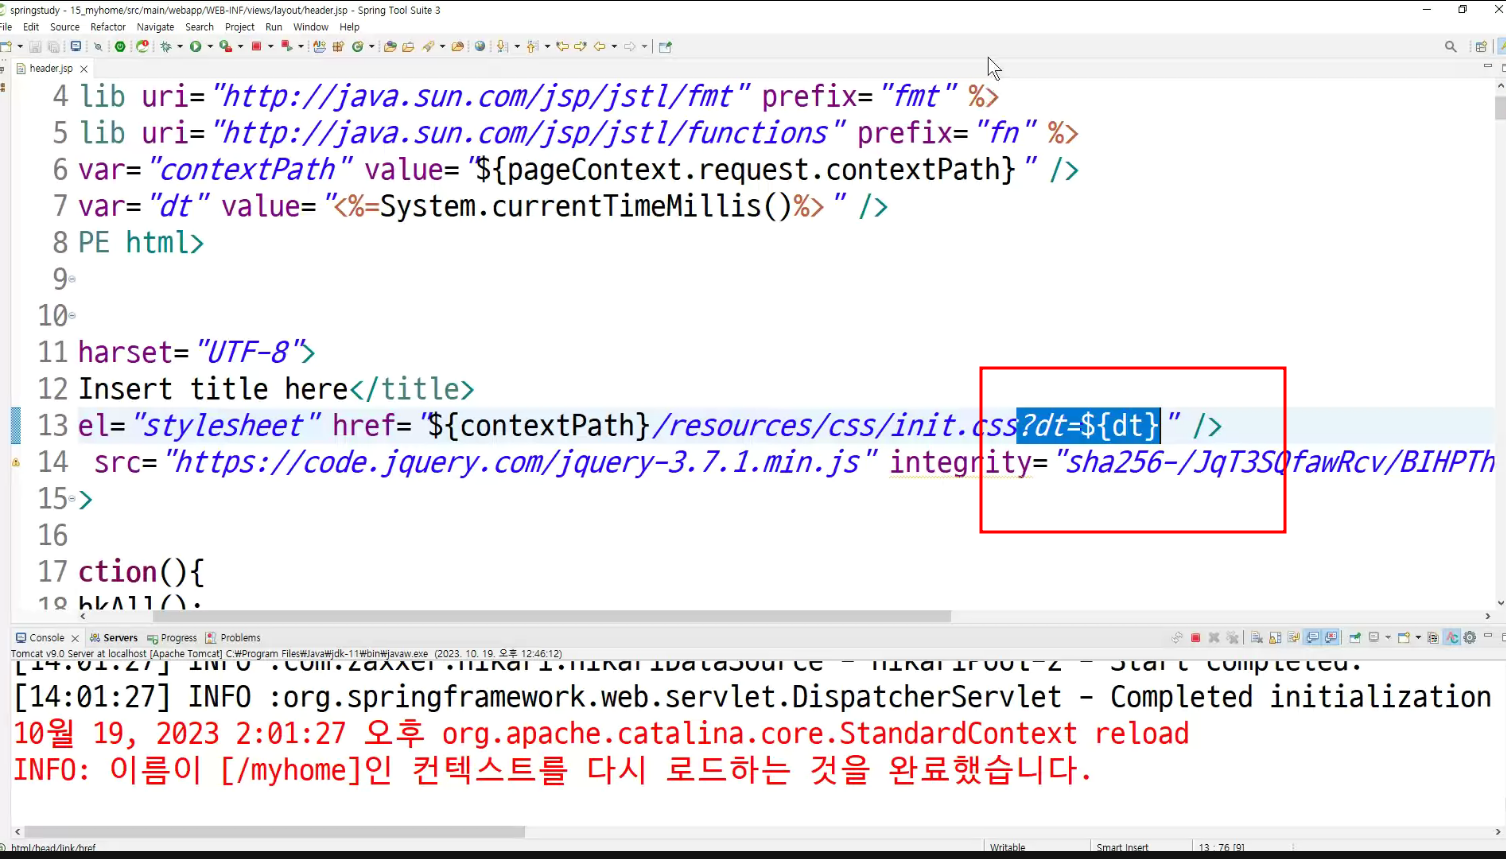The height and width of the screenshot is (859, 1506).
Task: Switch to the Problems tab
Action: (x=233, y=637)
